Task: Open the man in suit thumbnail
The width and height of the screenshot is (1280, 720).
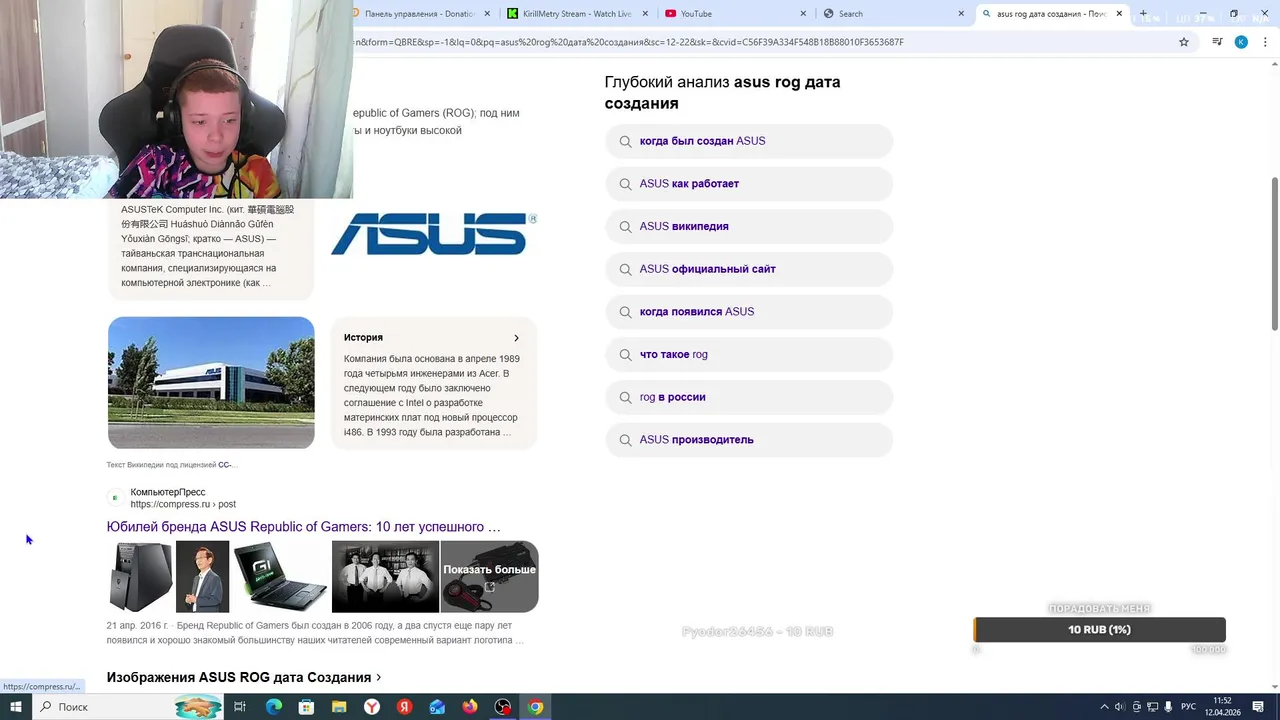Action: click(203, 577)
